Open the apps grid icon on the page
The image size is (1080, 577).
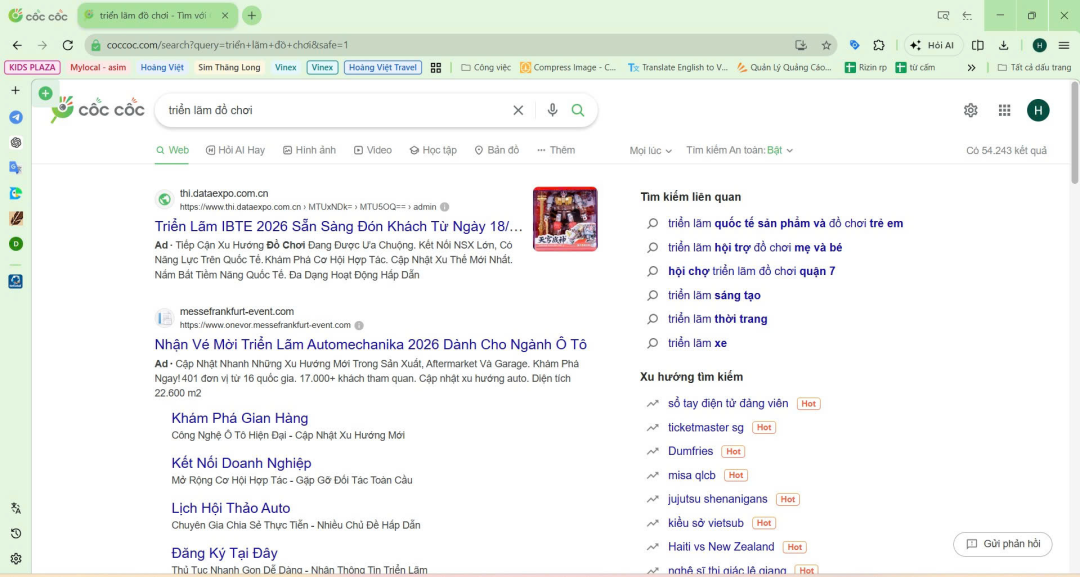point(1004,110)
